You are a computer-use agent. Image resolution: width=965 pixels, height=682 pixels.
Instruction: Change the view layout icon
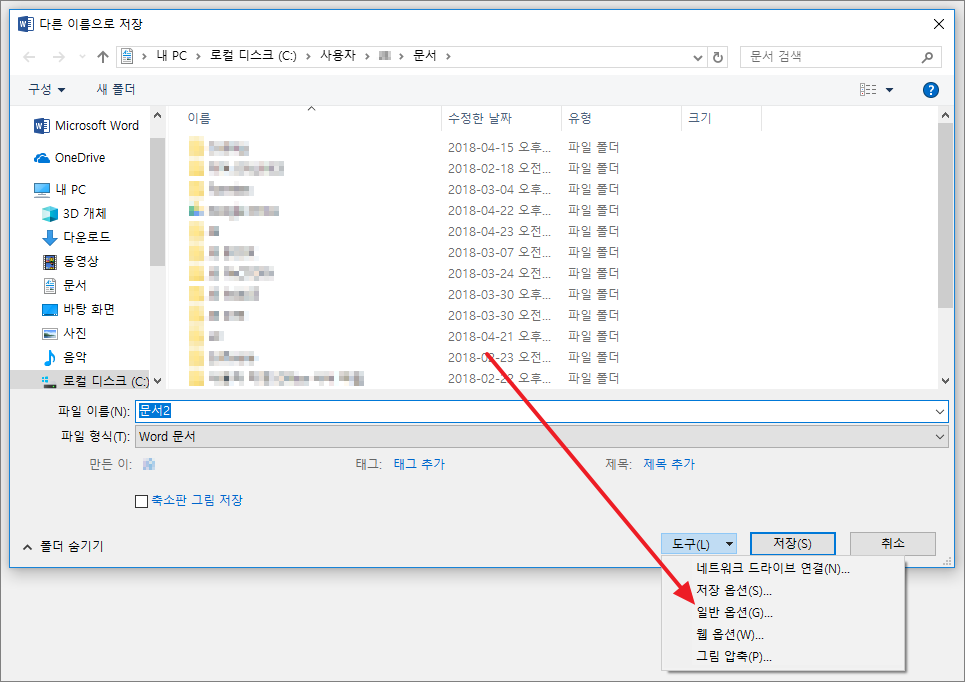pos(868,90)
